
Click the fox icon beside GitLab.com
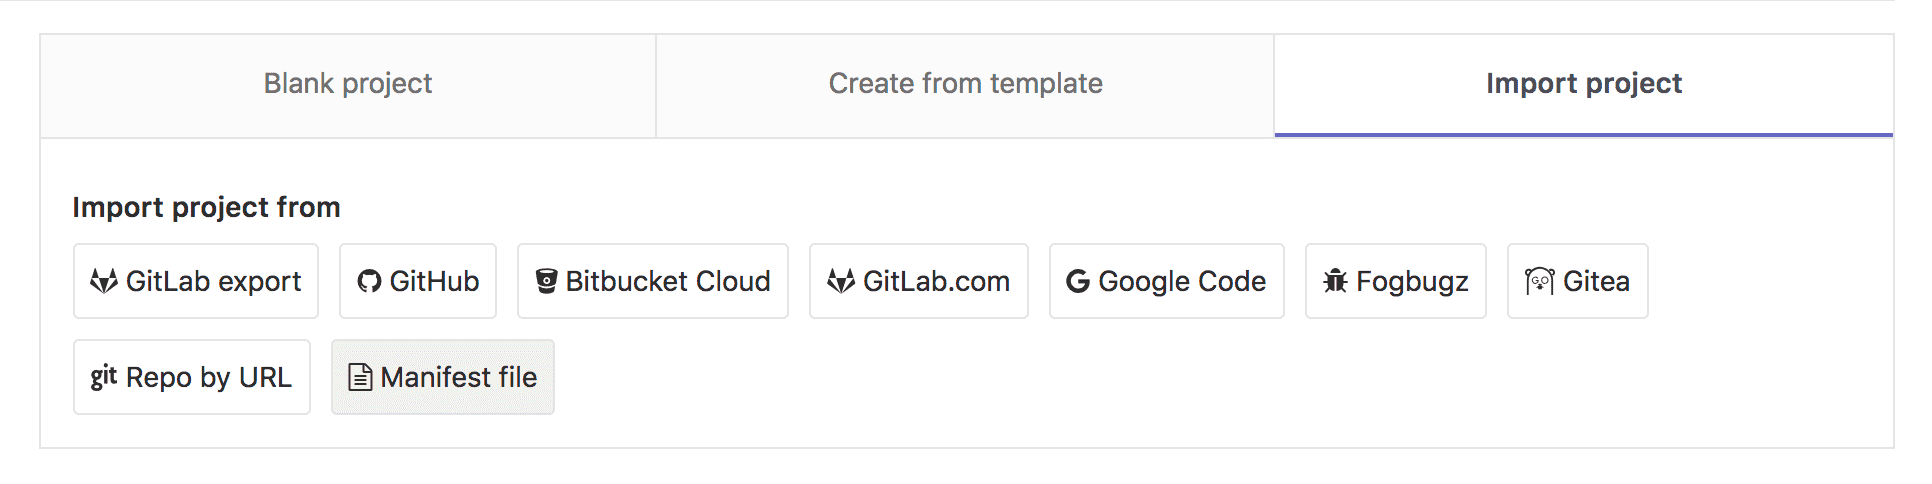click(841, 281)
